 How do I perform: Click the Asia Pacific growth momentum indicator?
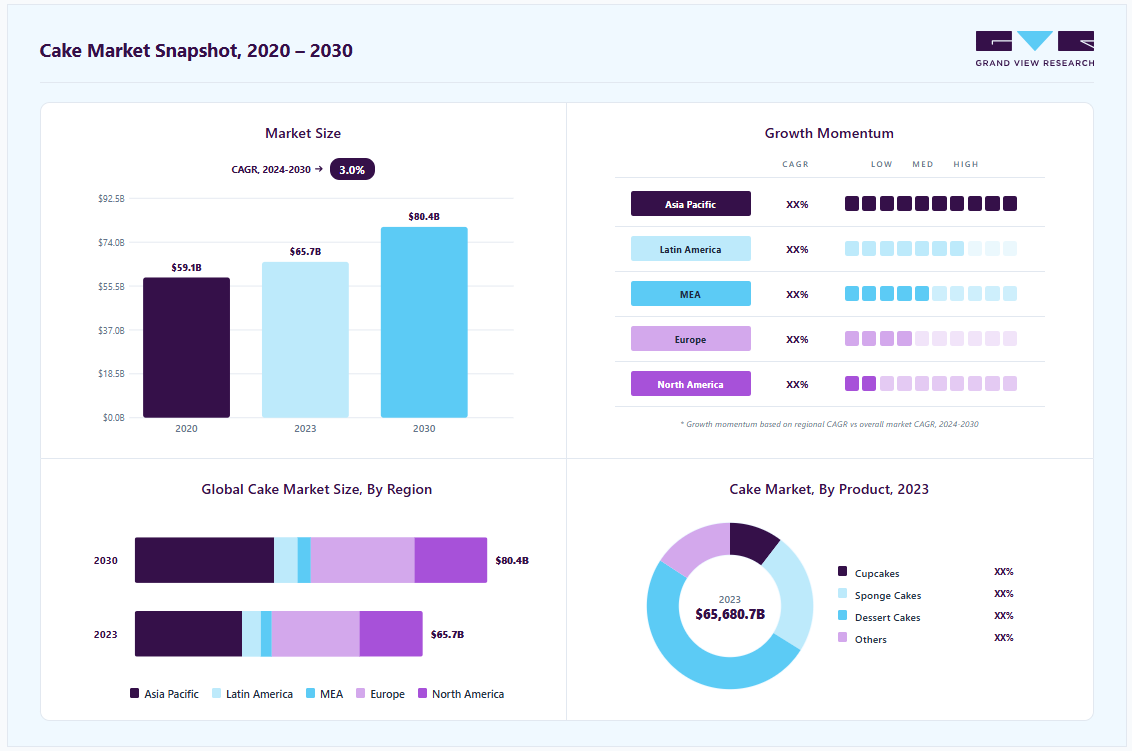(x=931, y=204)
